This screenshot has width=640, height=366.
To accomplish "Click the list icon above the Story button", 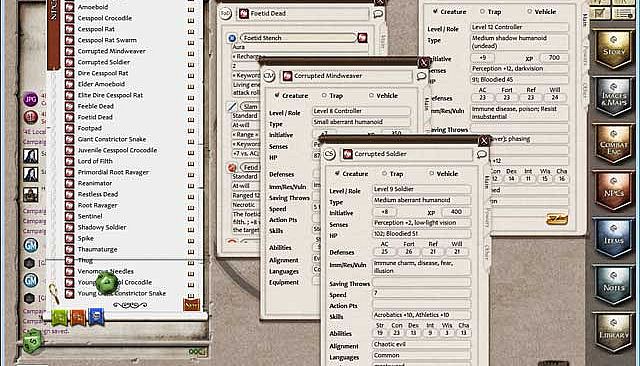I will pyautogui.click(x=623, y=13).
